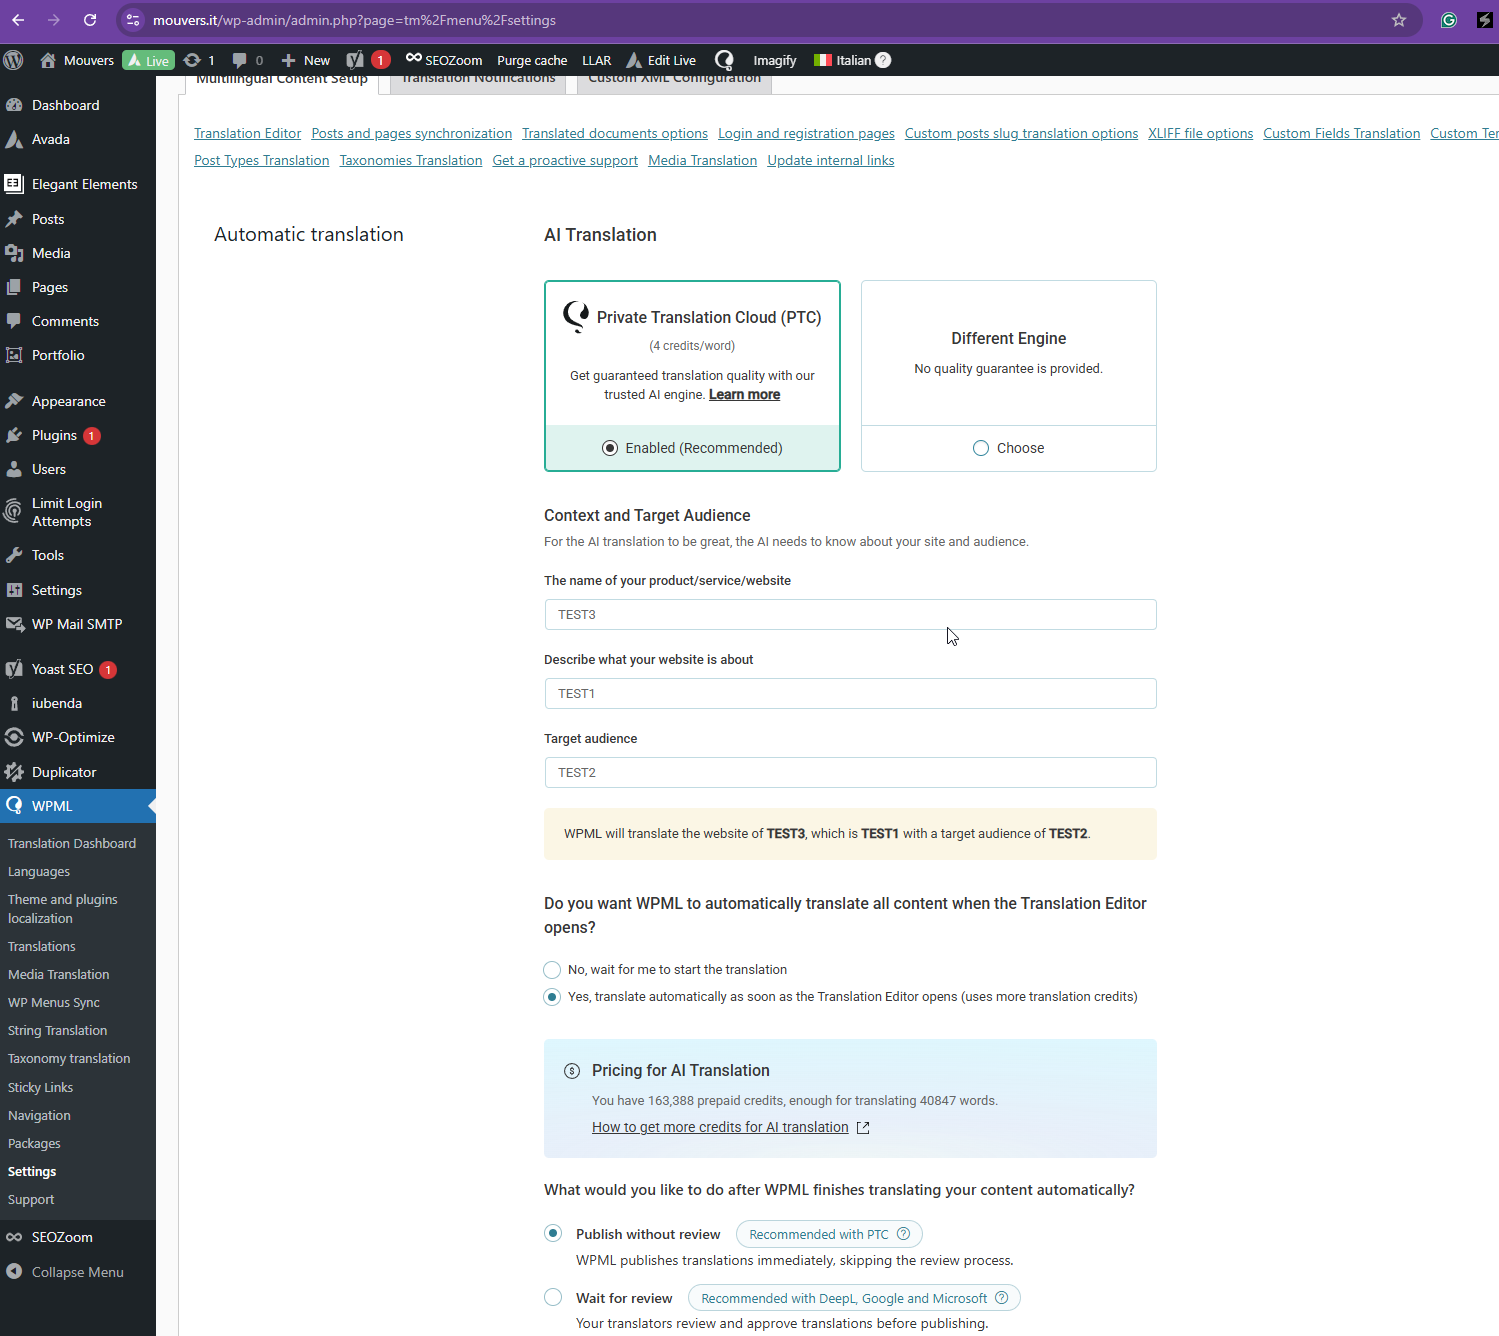Jump to Translation Editor section link
This screenshot has width=1499, height=1336.
click(247, 134)
